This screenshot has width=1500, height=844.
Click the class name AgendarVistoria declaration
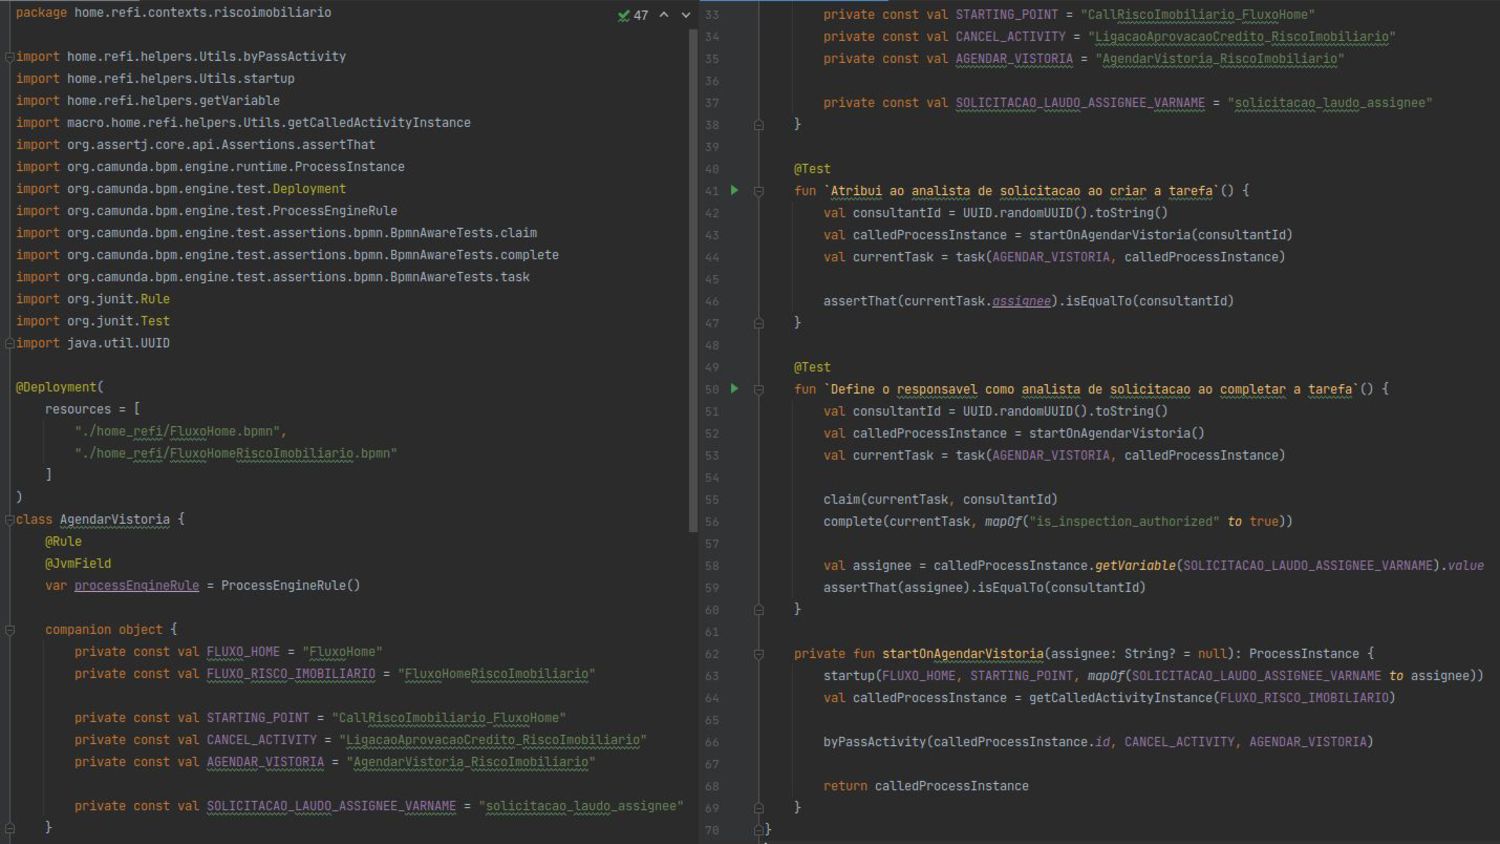coord(115,520)
